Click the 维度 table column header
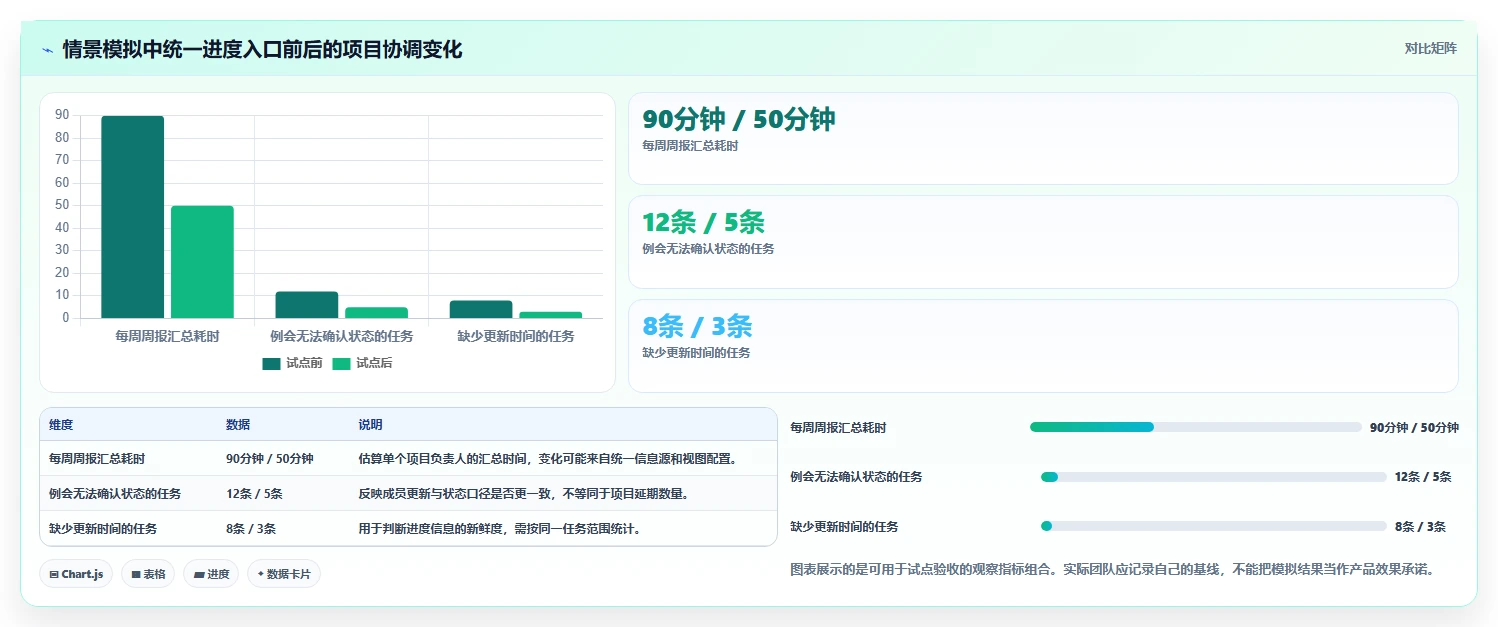Screen dimensions: 1498x627 pyautogui.click(x=61, y=425)
